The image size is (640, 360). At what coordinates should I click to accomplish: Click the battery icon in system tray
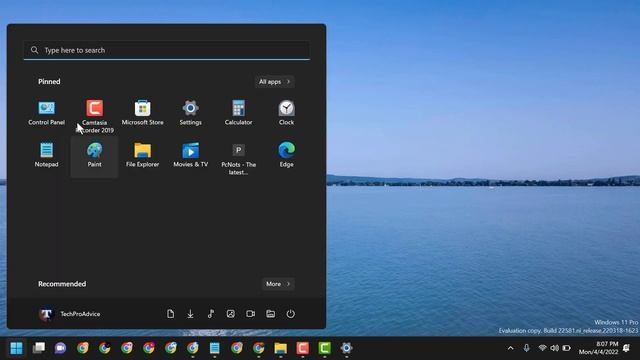567,348
